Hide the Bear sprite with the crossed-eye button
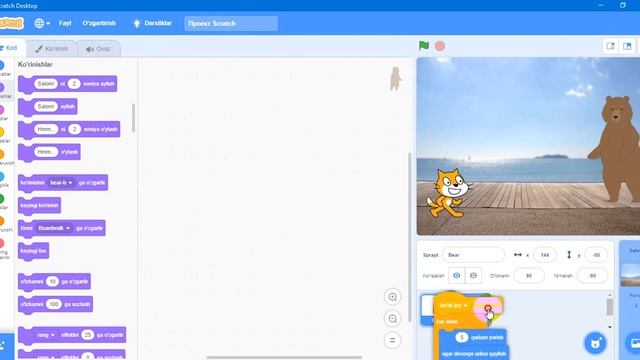This screenshot has height=360, width=640. 473,276
